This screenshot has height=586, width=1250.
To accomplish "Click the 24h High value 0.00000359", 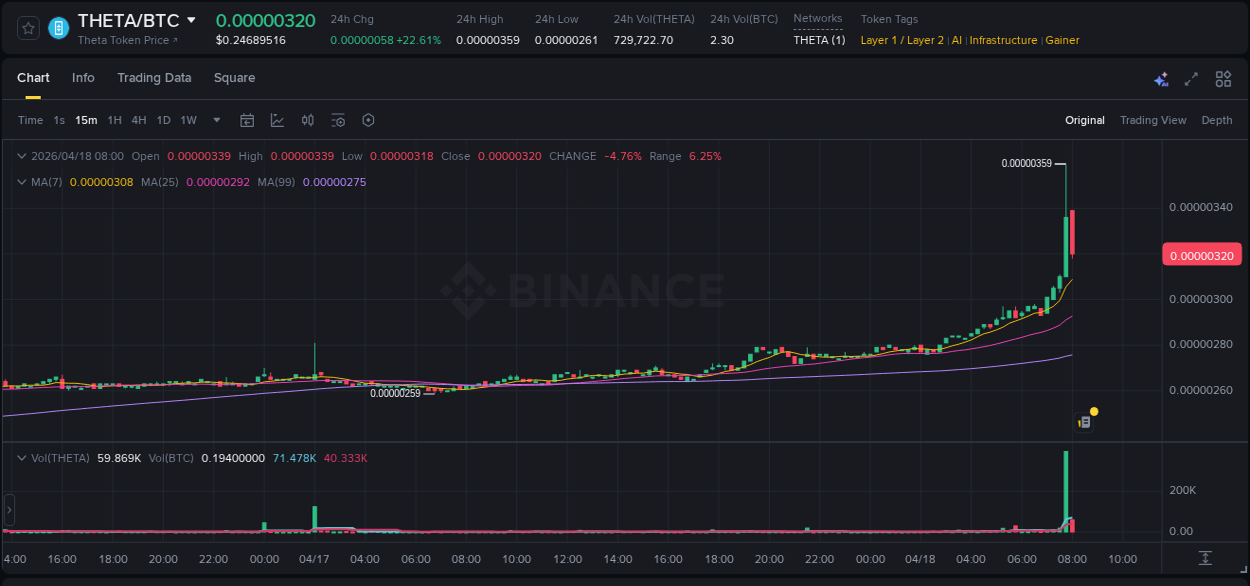I will 487,41.
